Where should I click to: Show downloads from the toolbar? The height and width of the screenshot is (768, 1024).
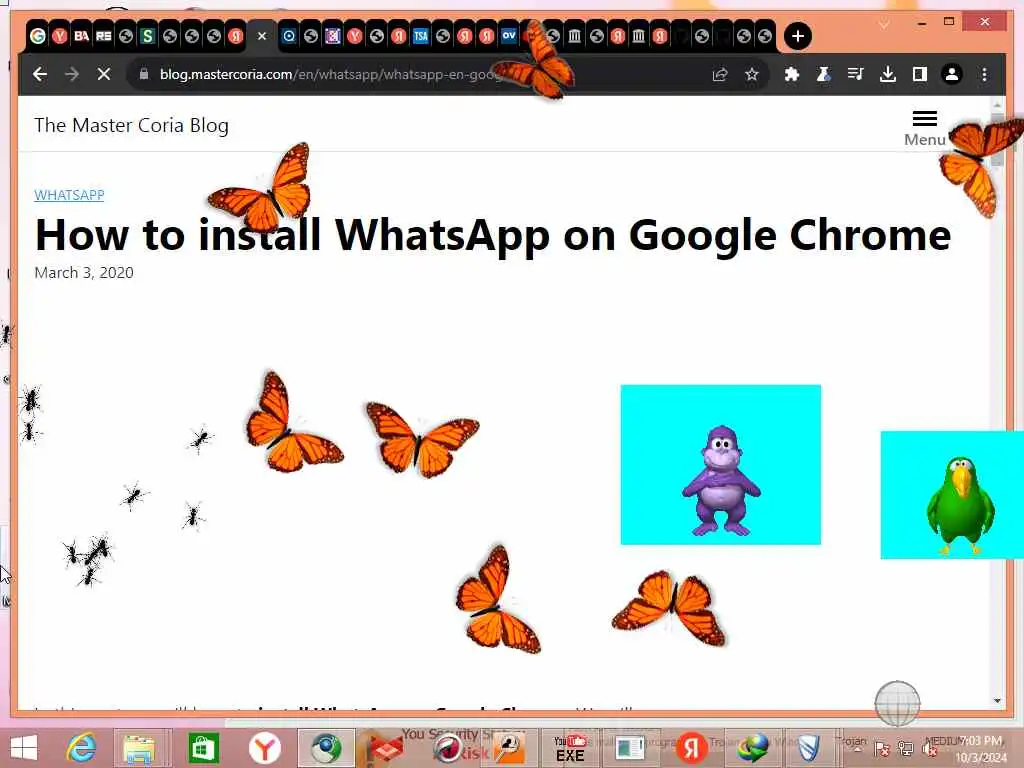click(x=888, y=74)
